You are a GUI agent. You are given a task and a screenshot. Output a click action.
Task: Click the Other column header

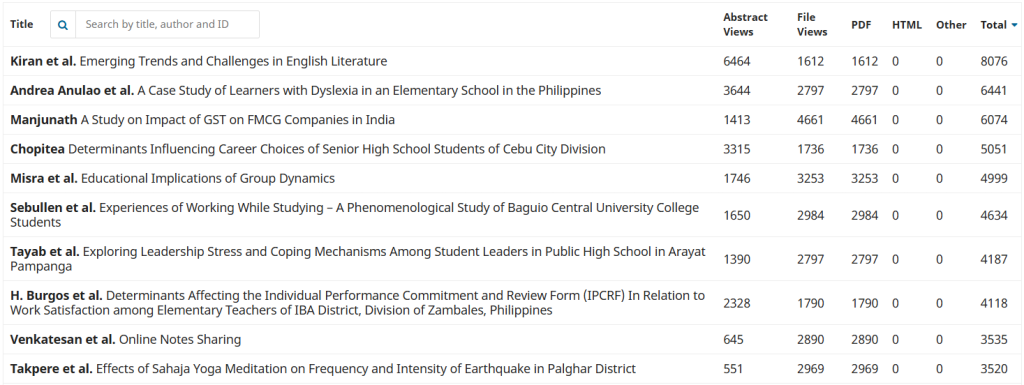pos(950,25)
